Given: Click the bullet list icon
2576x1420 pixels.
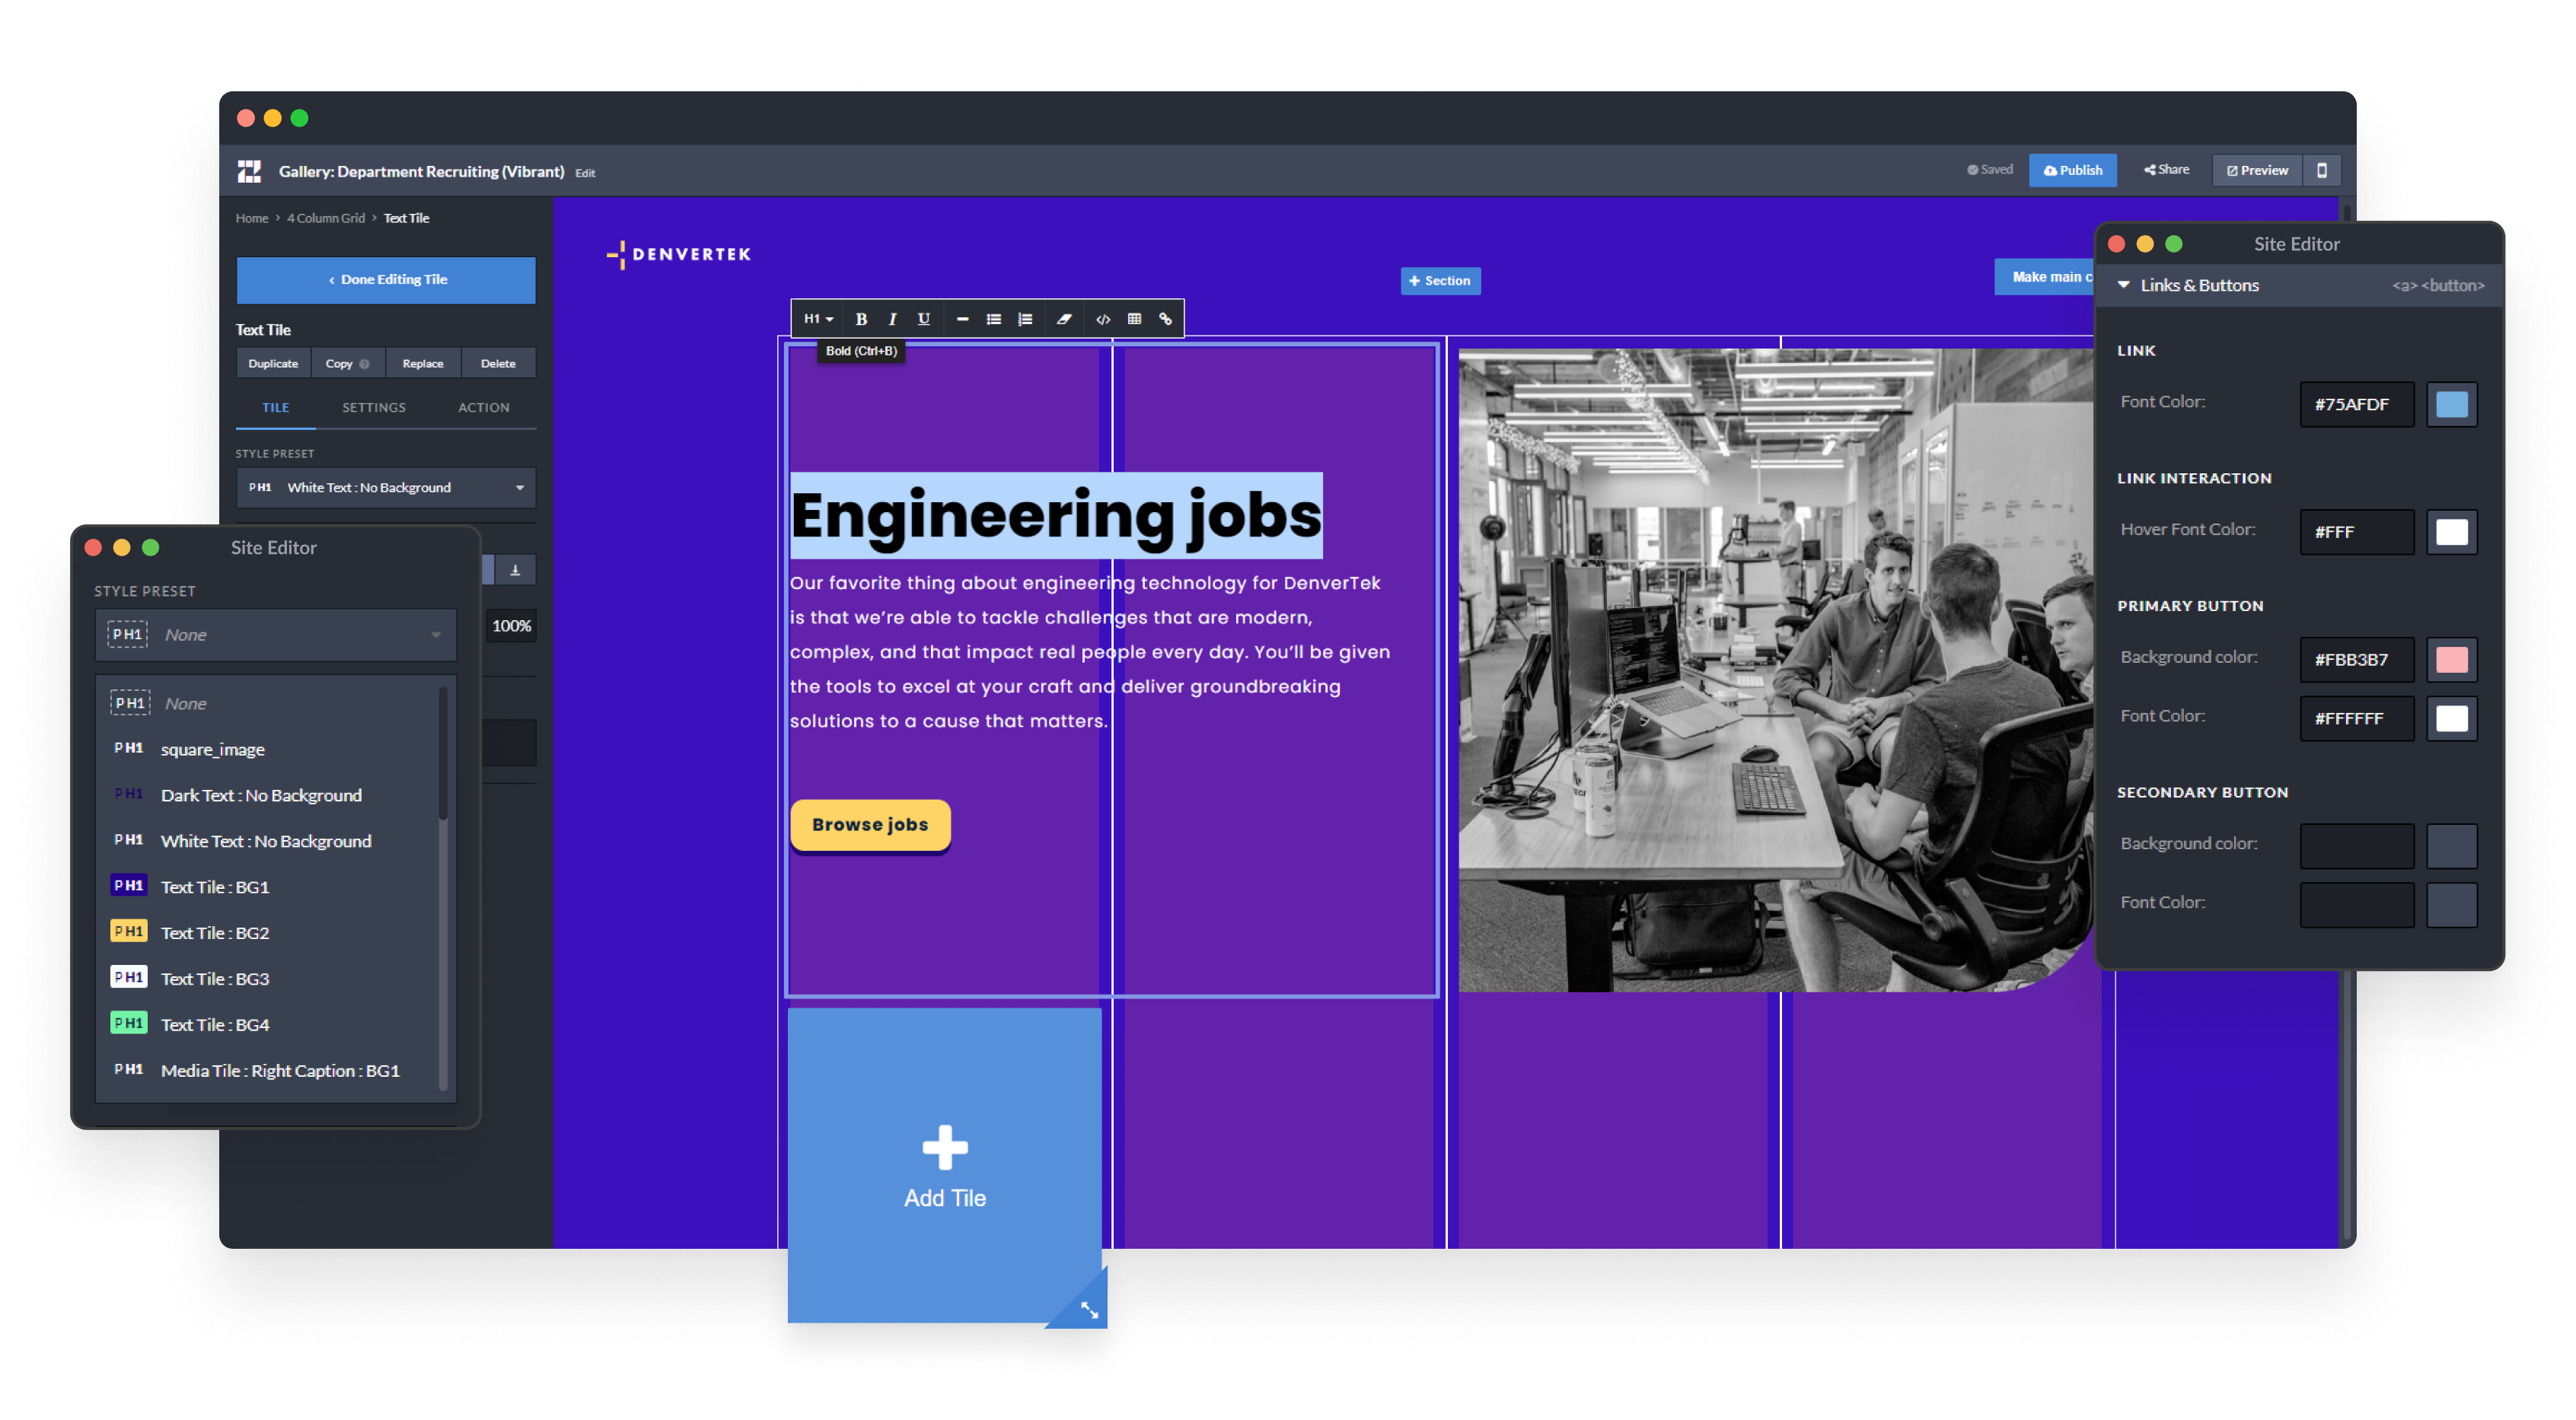Looking at the screenshot, I should [x=993, y=320].
